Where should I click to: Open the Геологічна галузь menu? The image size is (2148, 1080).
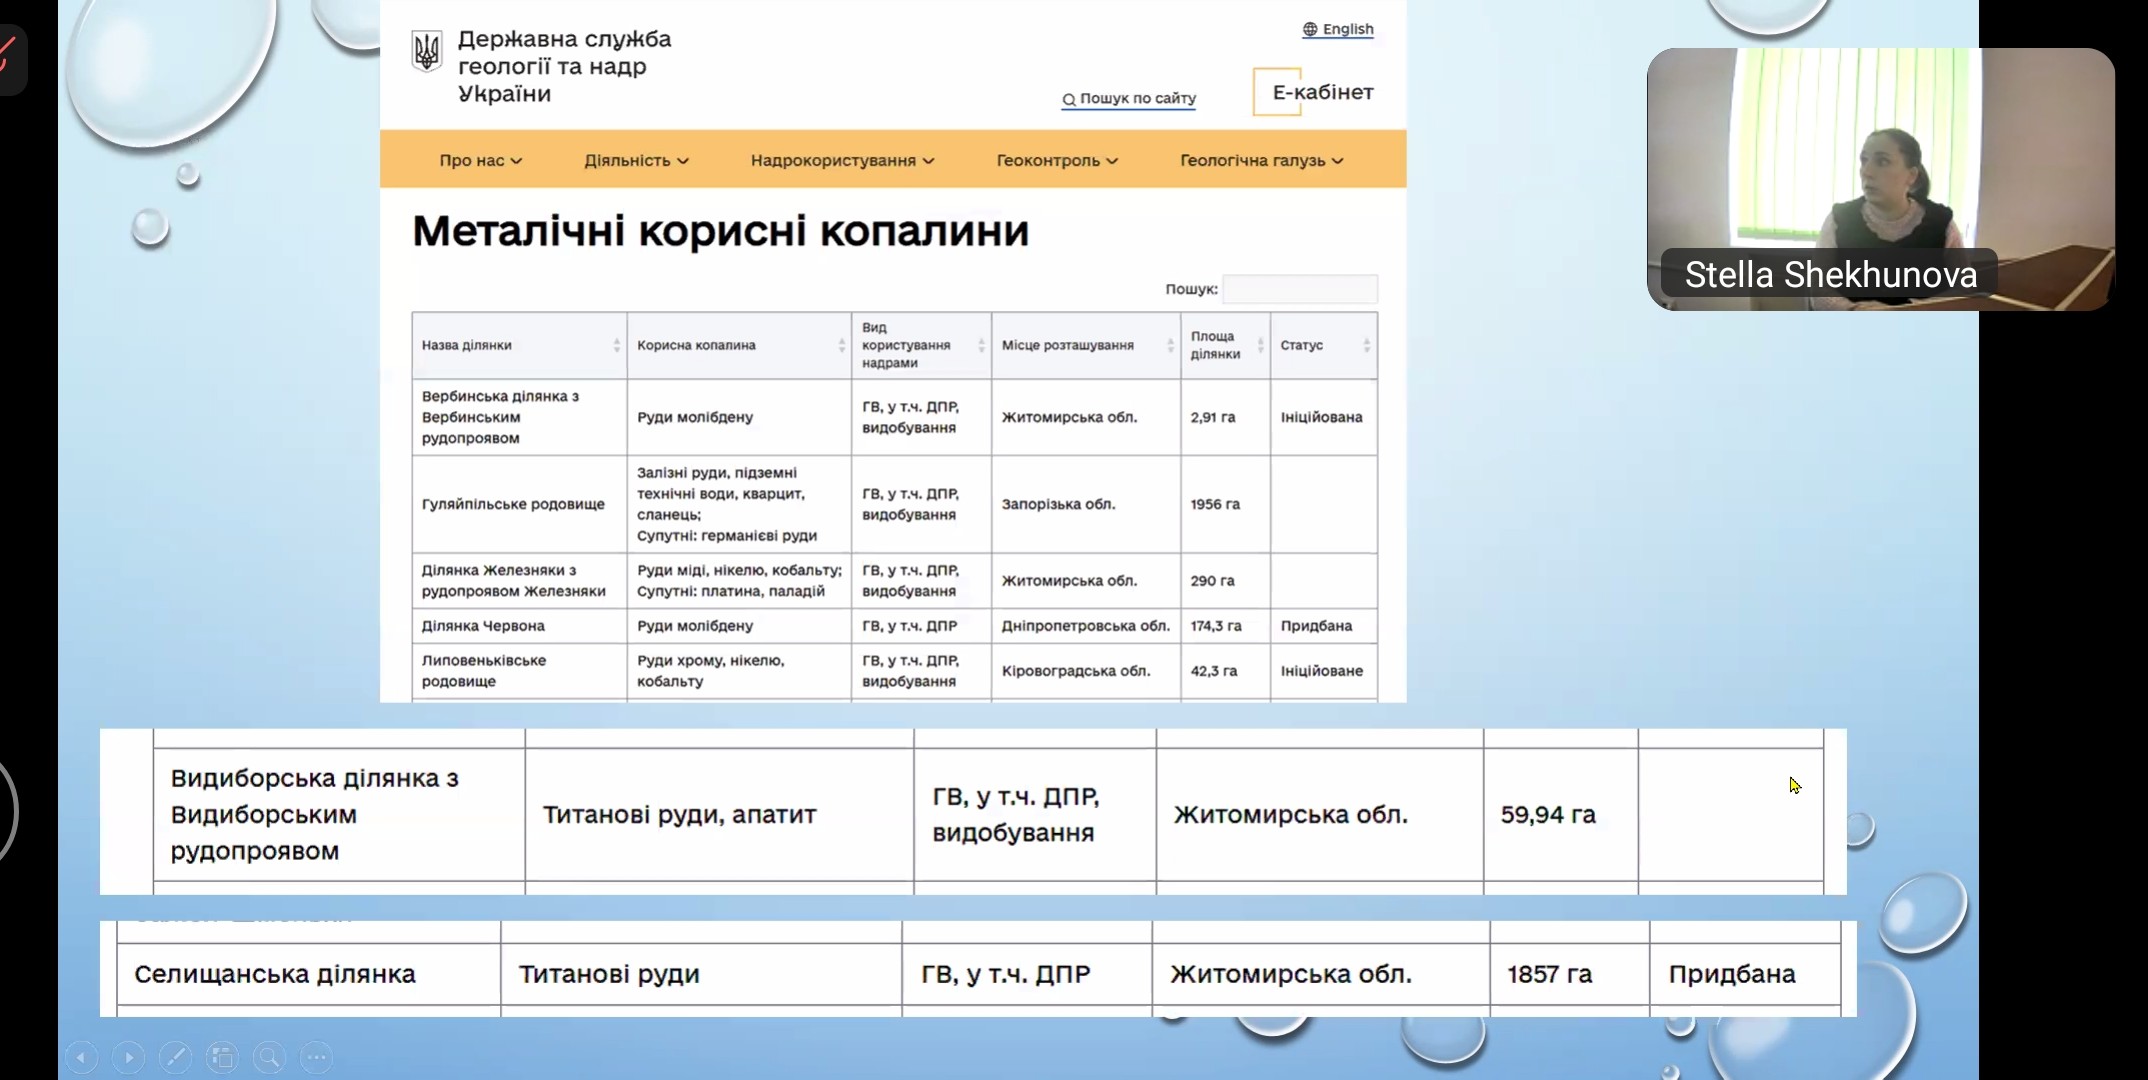coord(1261,160)
